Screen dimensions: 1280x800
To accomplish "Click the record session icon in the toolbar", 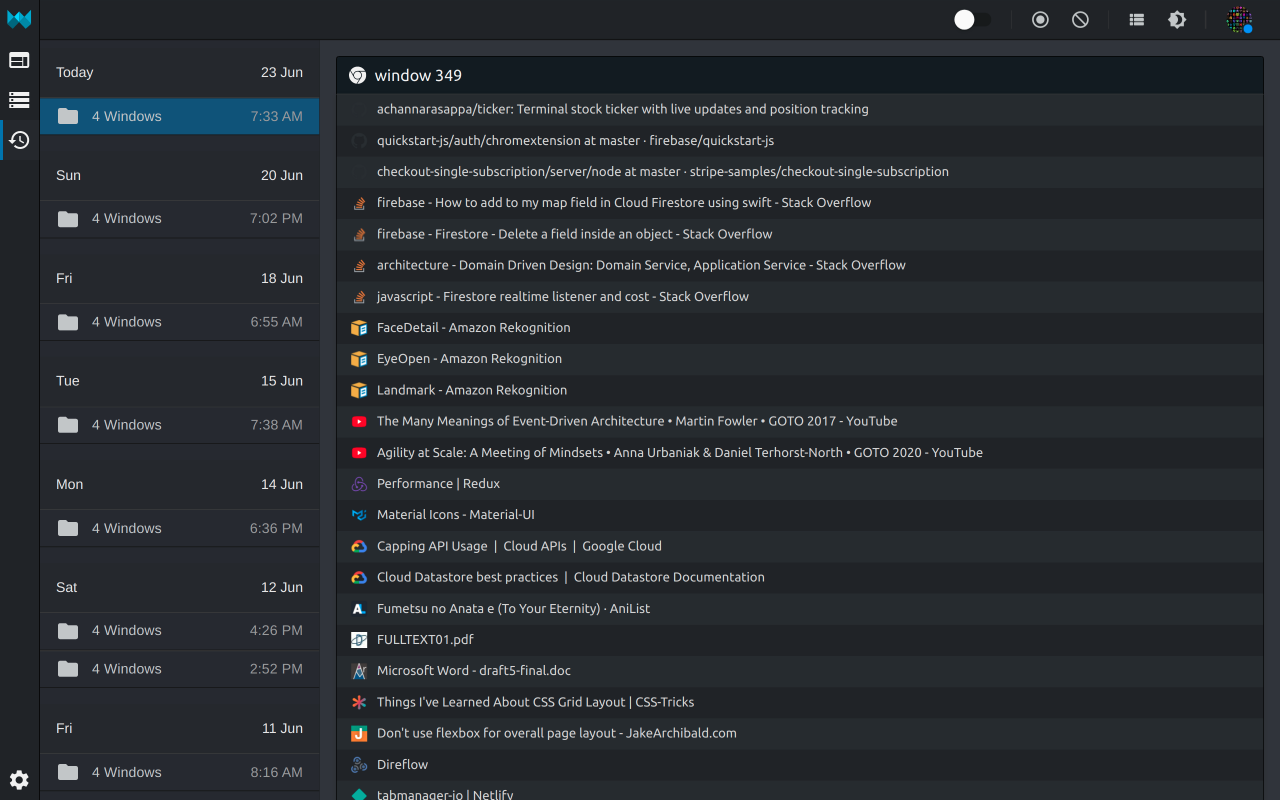I will click(1040, 19).
